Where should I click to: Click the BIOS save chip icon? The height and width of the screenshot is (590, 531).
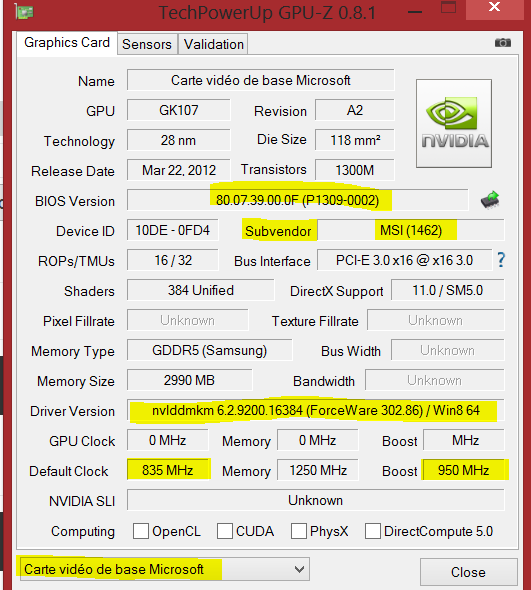[490, 200]
